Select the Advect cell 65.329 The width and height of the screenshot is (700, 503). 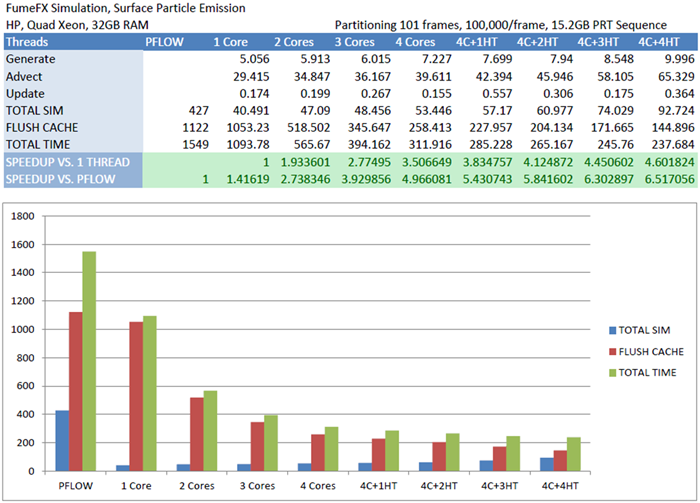tap(676, 77)
